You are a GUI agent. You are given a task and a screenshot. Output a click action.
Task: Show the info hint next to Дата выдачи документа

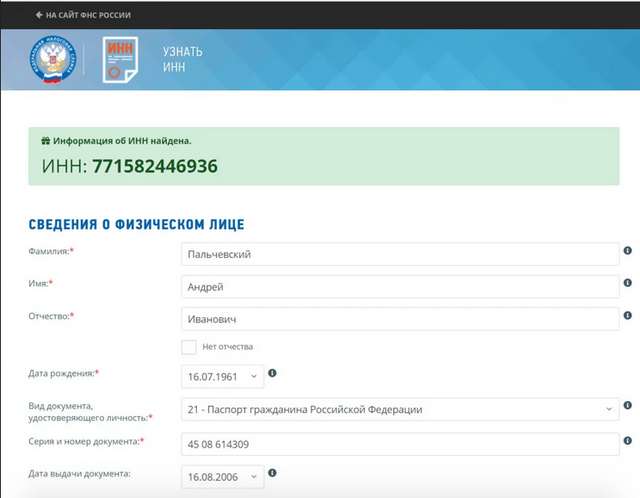[272, 473]
